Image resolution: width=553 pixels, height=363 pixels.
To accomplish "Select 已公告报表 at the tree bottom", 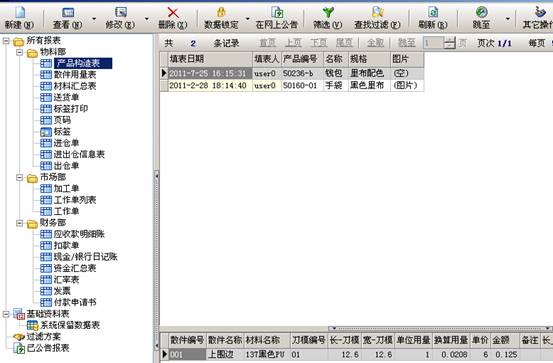I will click(x=48, y=348).
